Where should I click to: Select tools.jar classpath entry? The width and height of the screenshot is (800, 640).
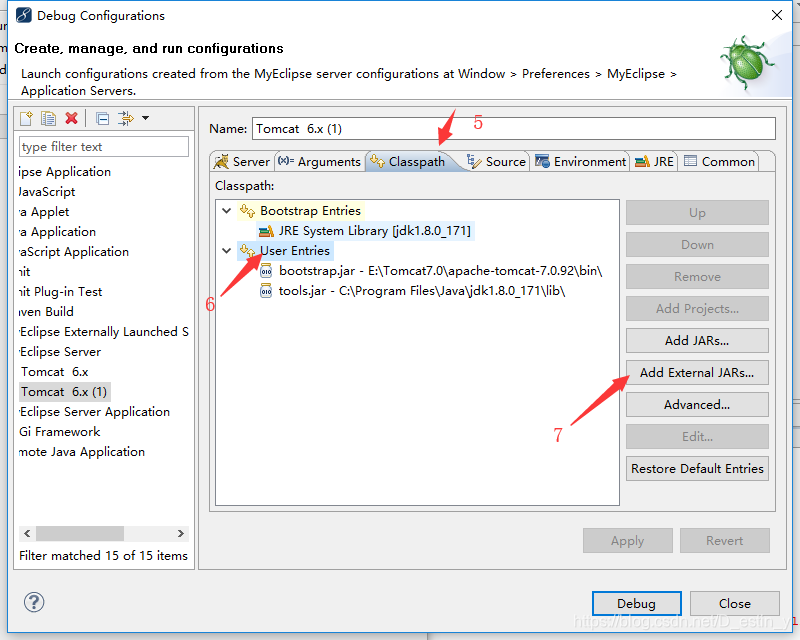[x=422, y=291]
